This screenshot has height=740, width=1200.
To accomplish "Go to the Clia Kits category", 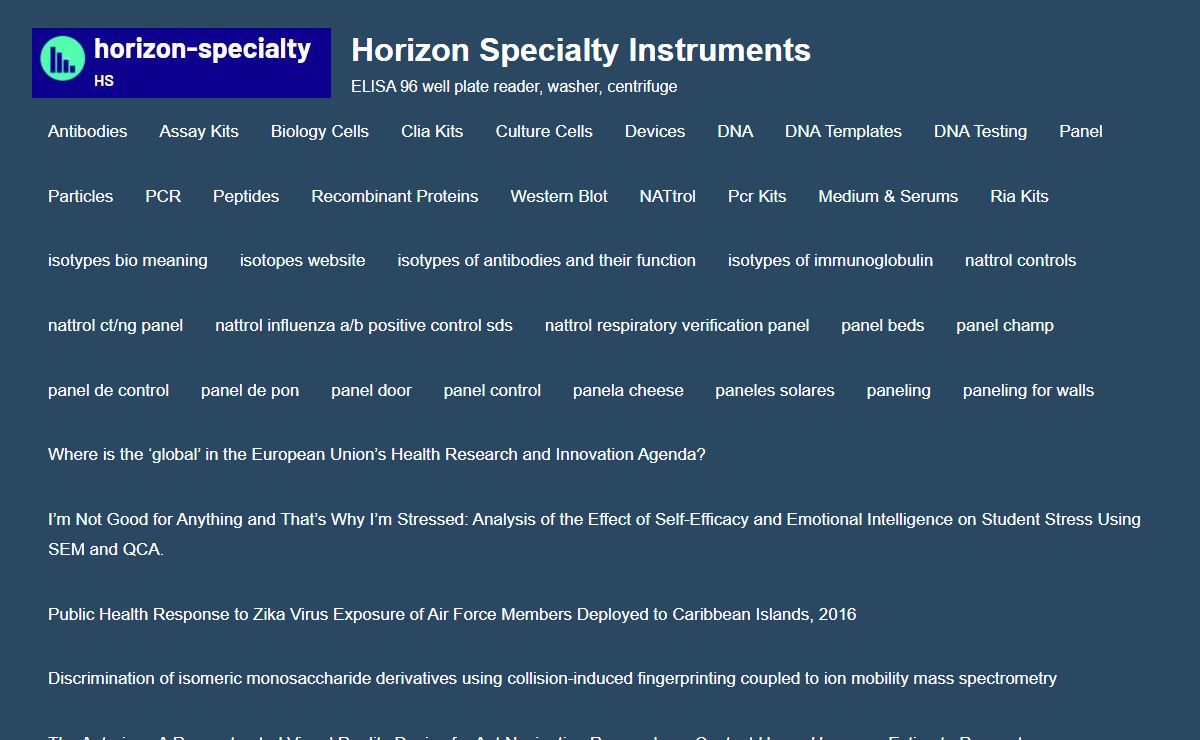I will pyautogui.click(x=432, y=131).
